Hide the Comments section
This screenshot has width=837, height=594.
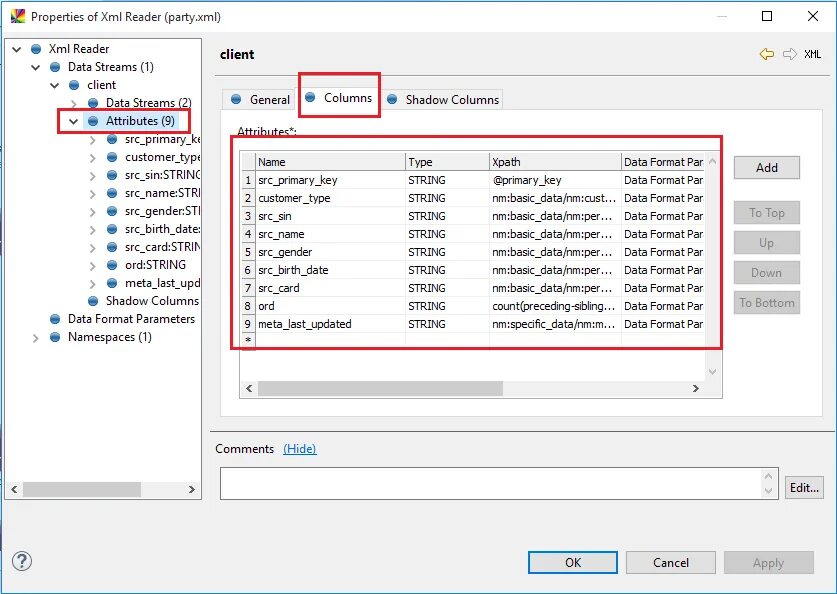299,450
